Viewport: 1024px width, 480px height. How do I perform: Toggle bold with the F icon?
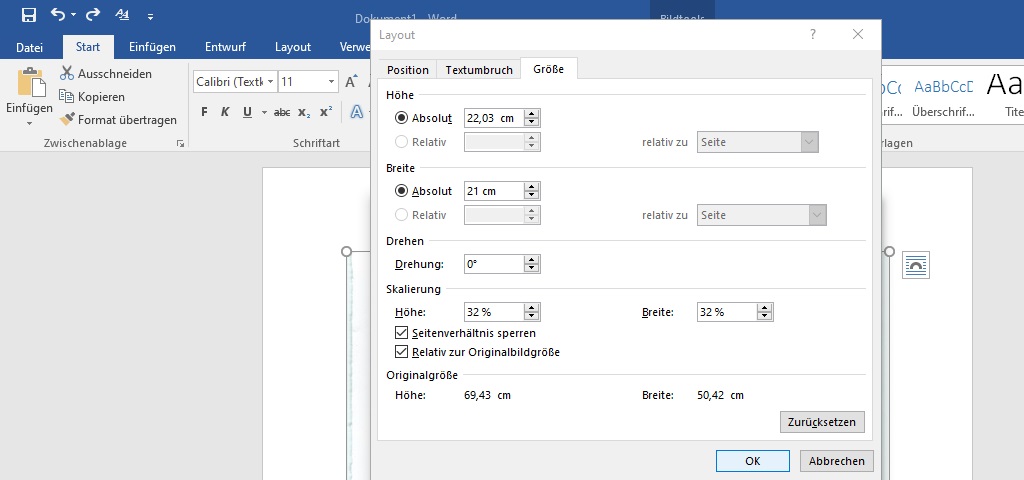coord(204,112)
